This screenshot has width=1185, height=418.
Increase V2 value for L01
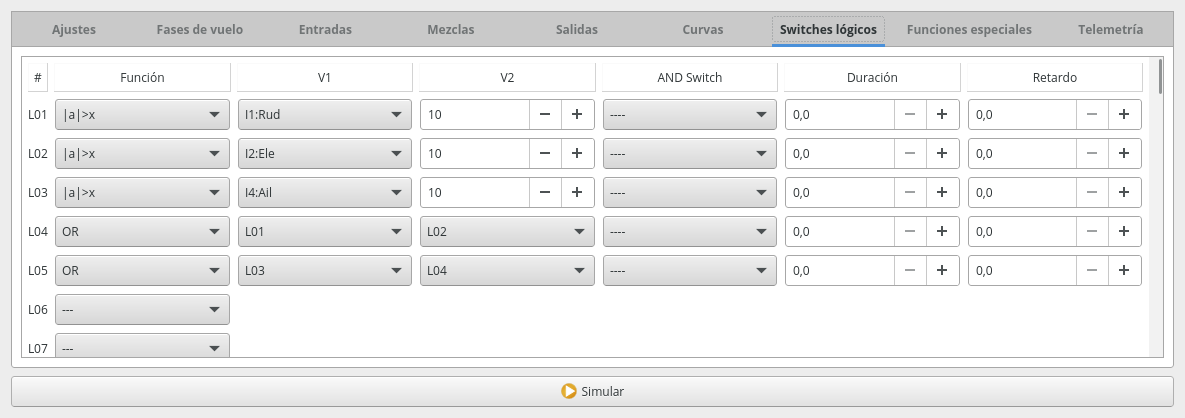pos(577,115)
